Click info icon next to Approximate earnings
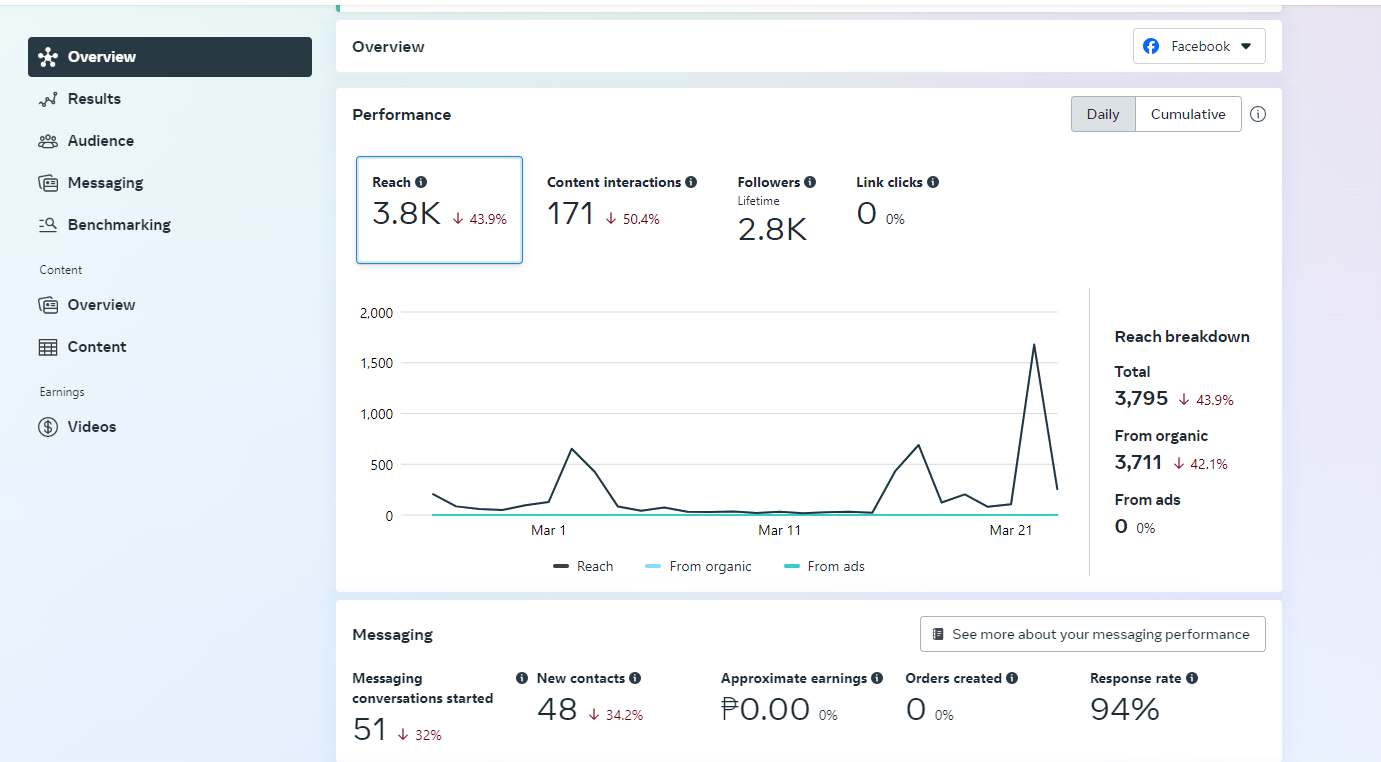Screen dimensions: 1381x762 [x=877, y=678]
